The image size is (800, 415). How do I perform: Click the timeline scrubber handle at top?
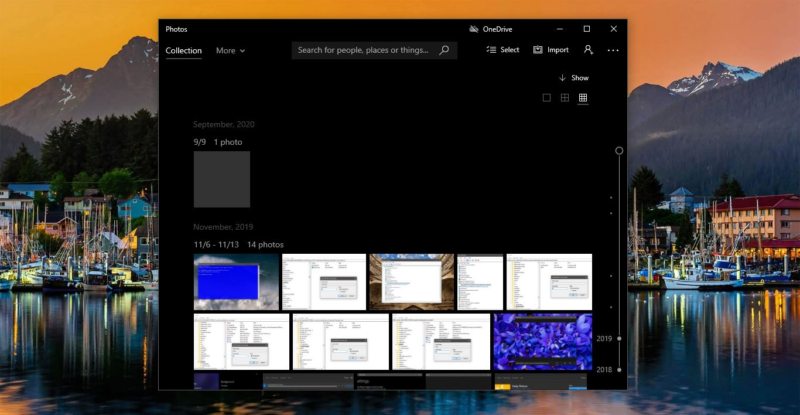[619, 150]
